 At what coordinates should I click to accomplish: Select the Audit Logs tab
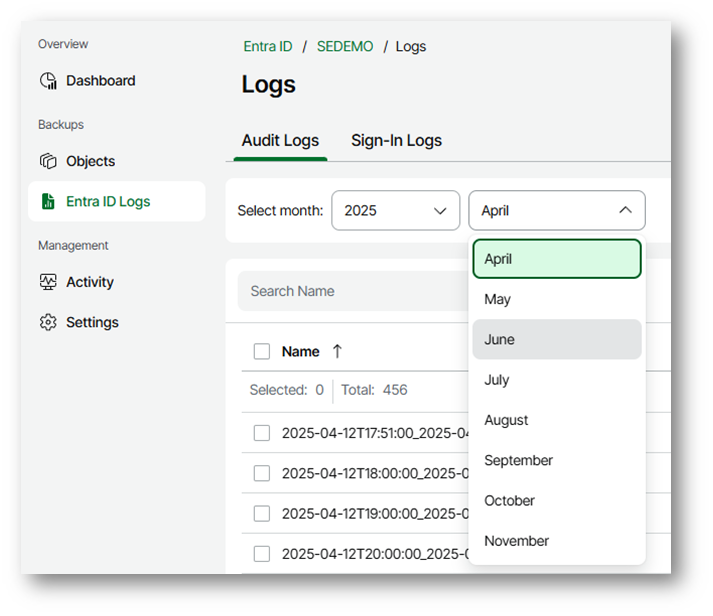(x=280, y=141)
